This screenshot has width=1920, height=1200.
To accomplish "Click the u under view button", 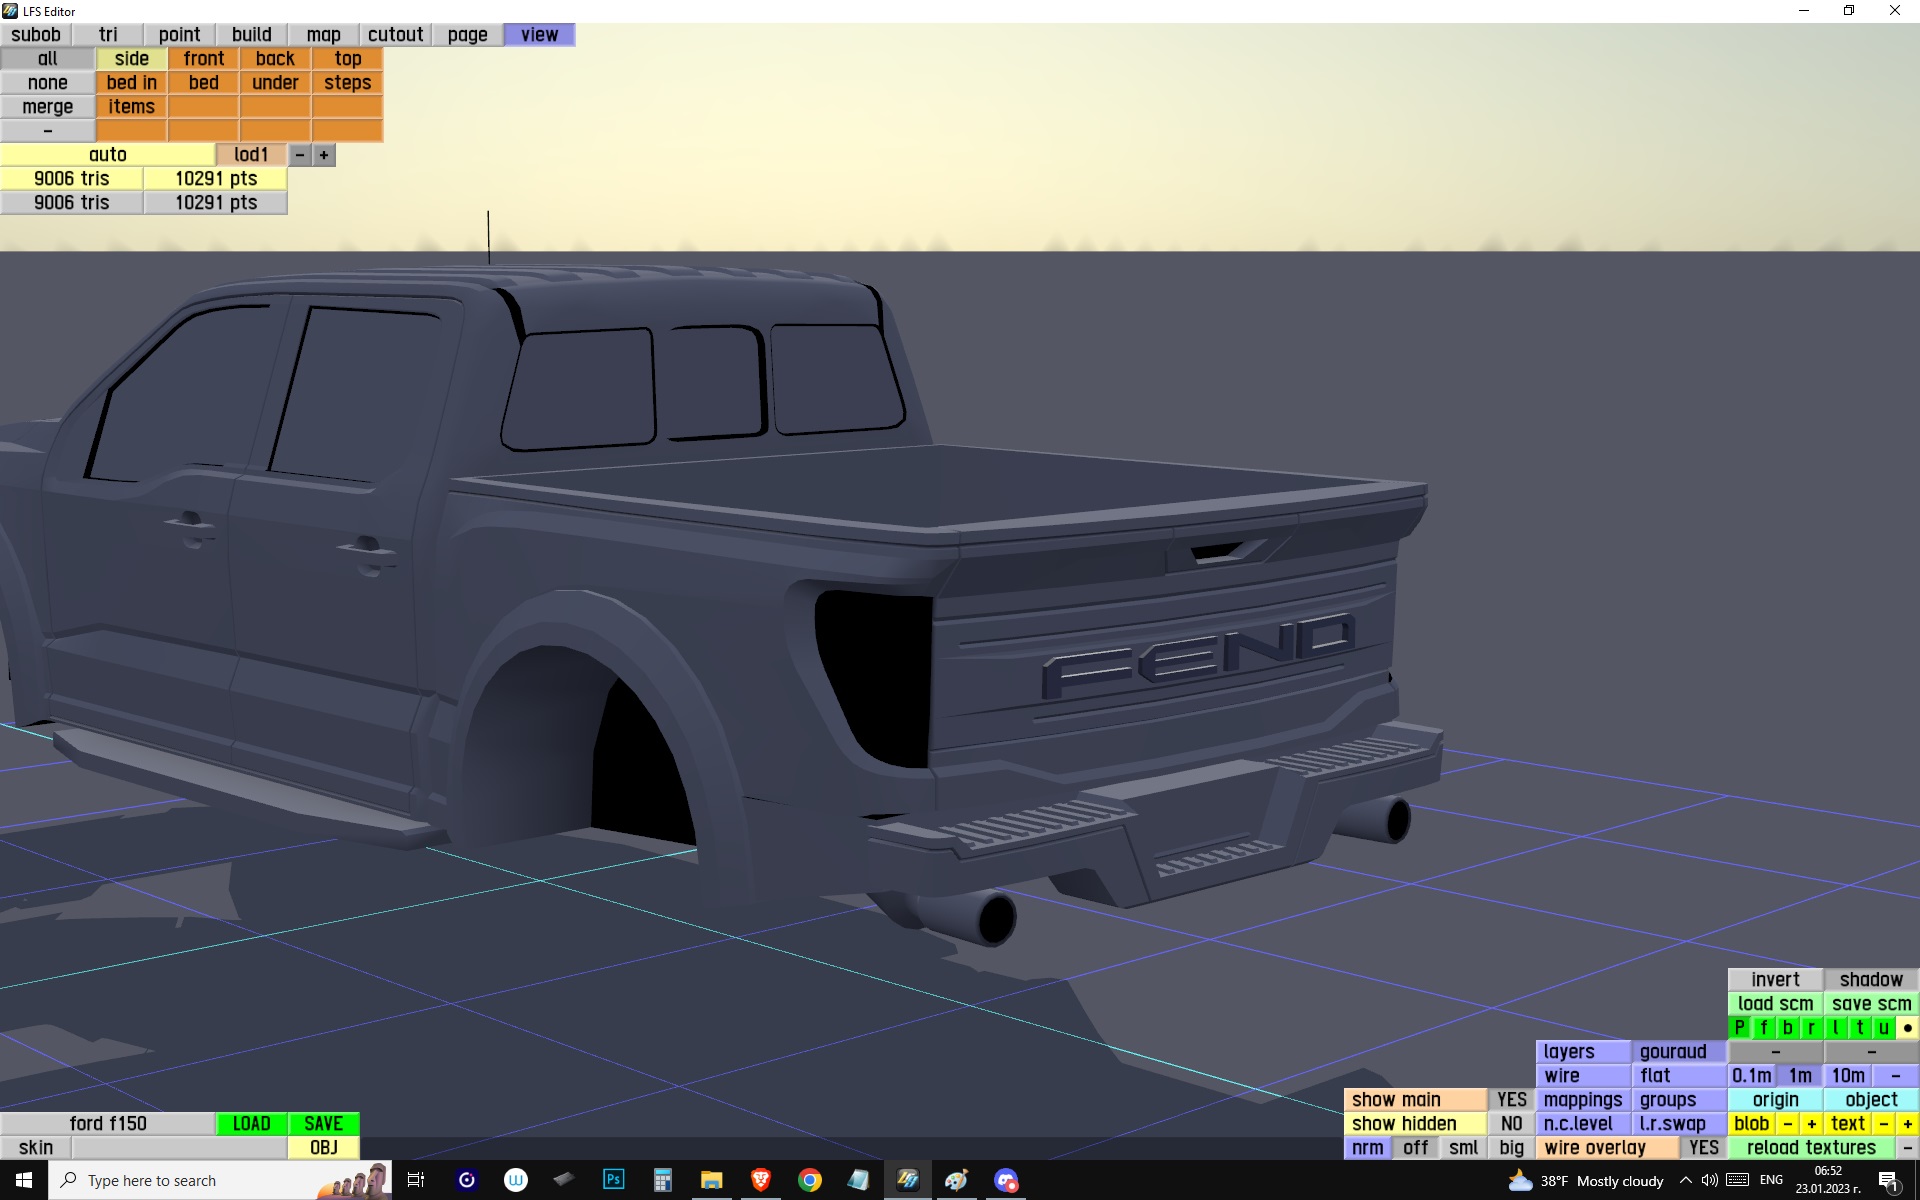I will [x=1884, y=1028].
